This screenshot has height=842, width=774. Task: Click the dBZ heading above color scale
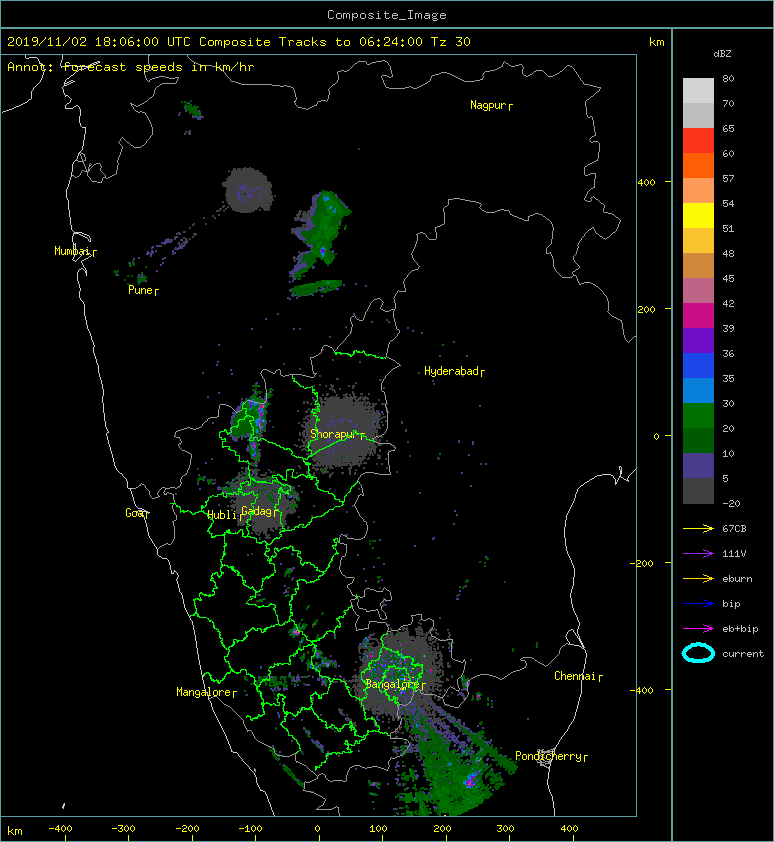click(722, 54)
